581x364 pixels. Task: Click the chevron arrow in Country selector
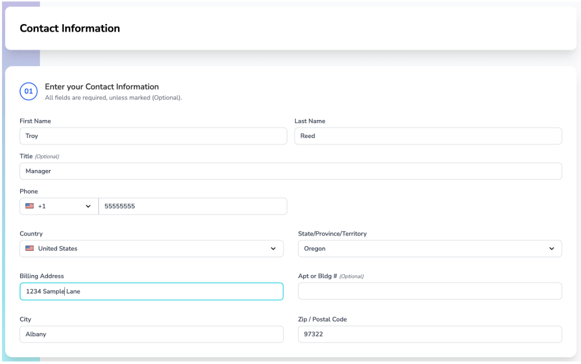click(273, 249)
